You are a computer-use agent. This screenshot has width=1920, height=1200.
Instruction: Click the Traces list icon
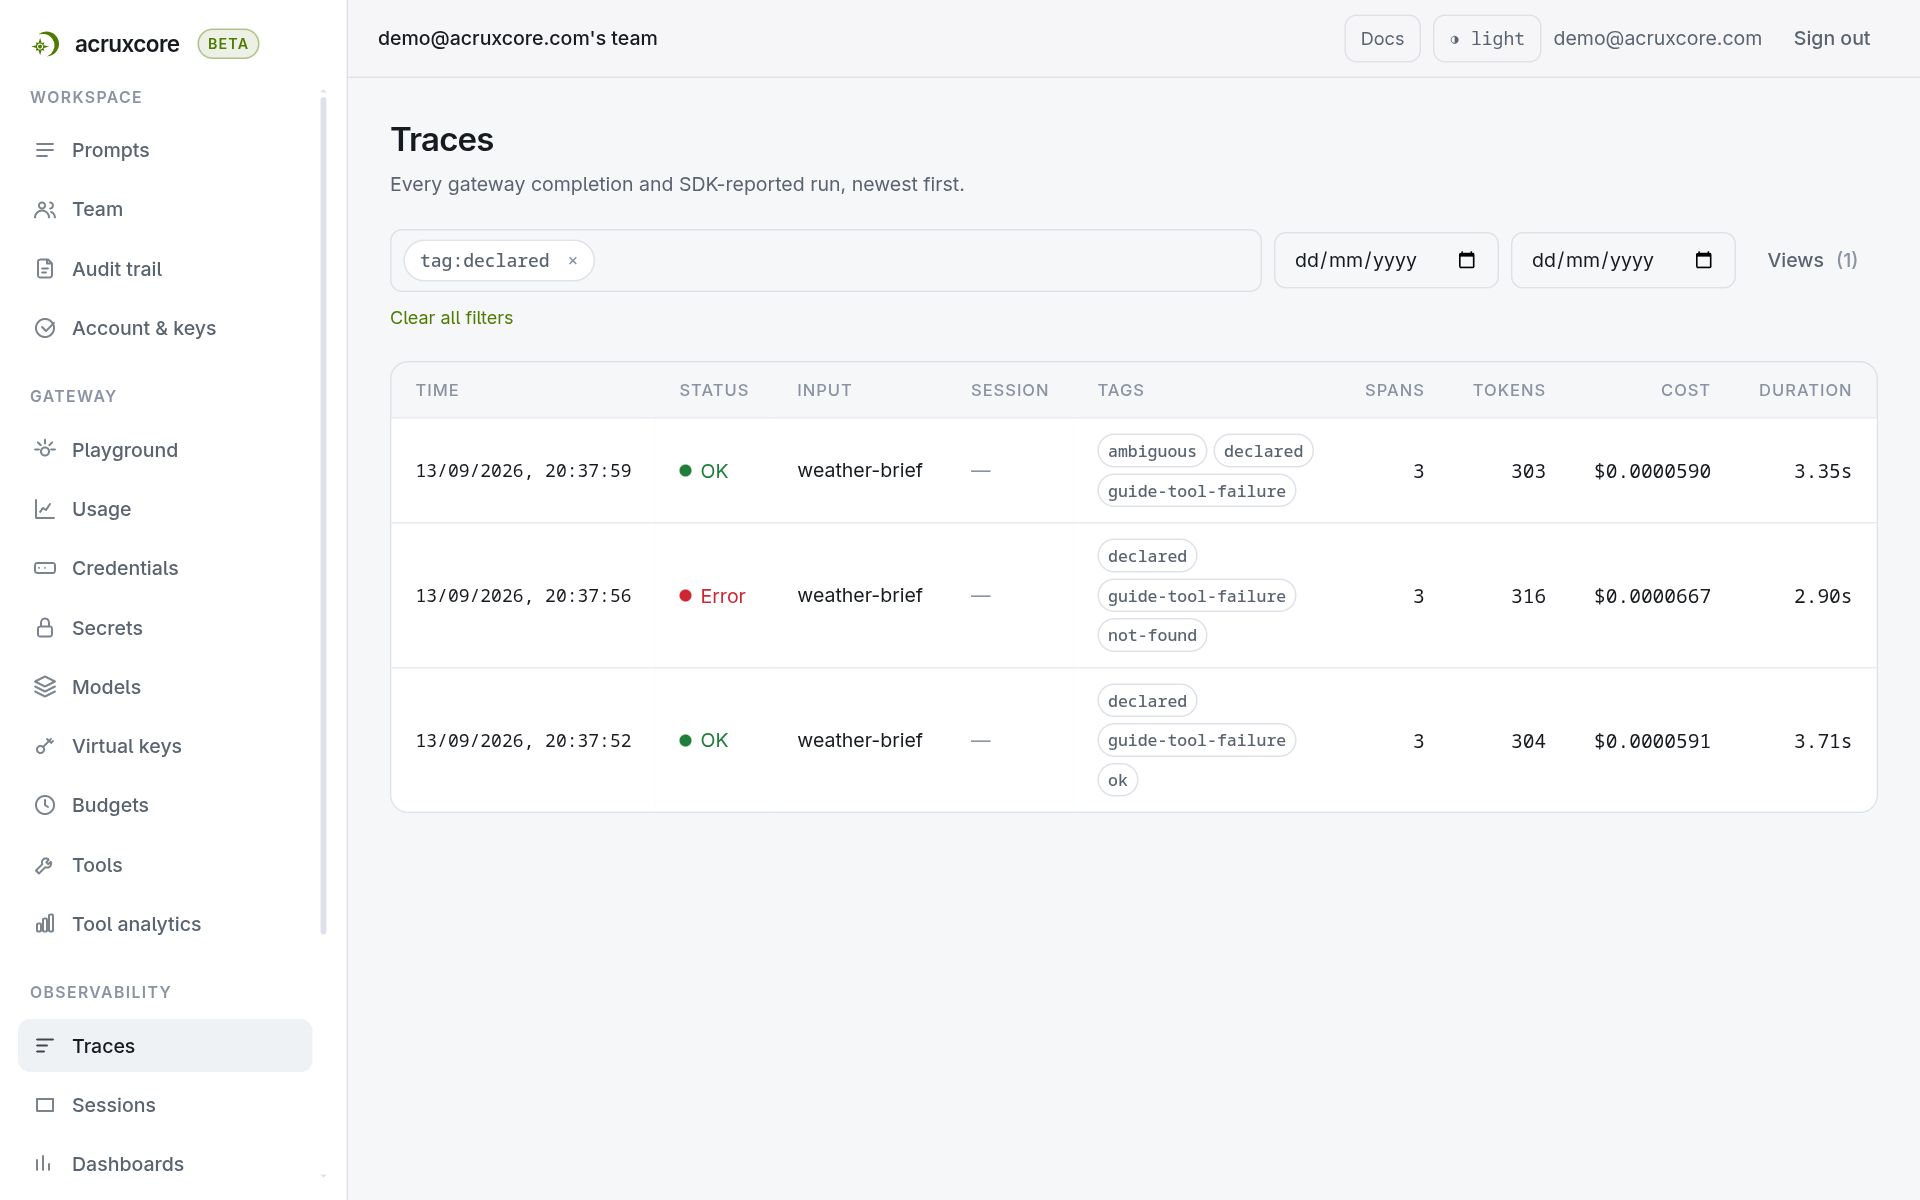click(x=45, y=1045)
